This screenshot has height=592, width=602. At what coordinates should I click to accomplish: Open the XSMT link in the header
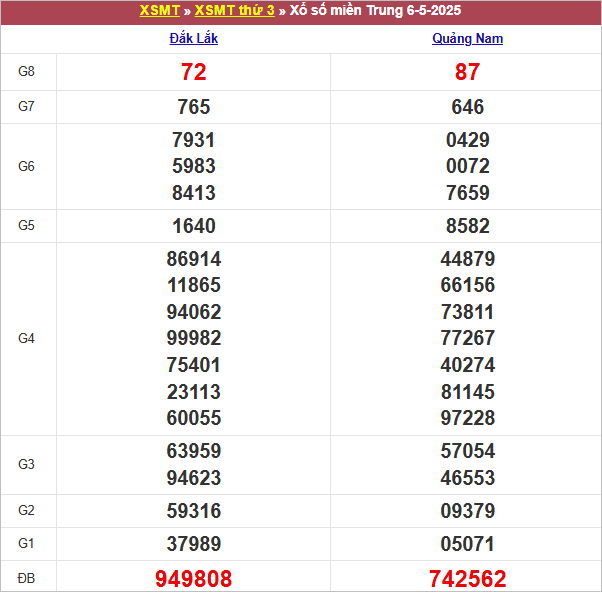click(x=159, y=10)
